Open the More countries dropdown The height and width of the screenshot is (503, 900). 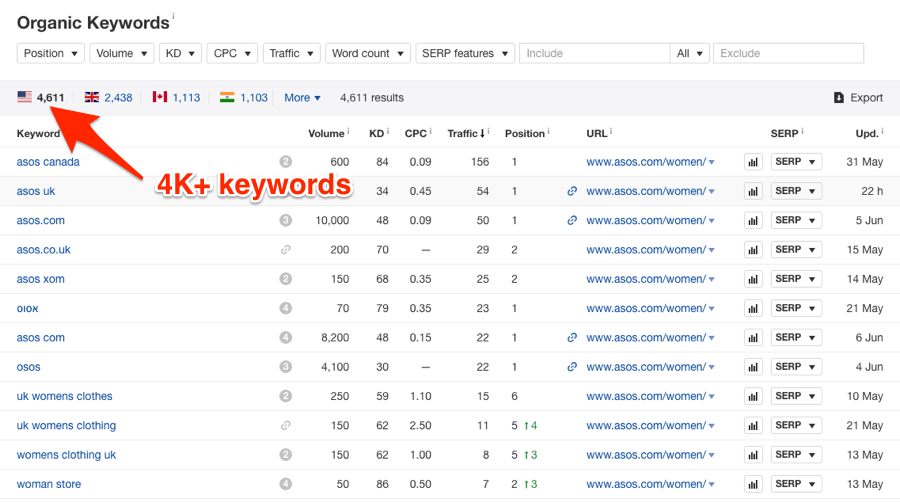pos(302,98)
